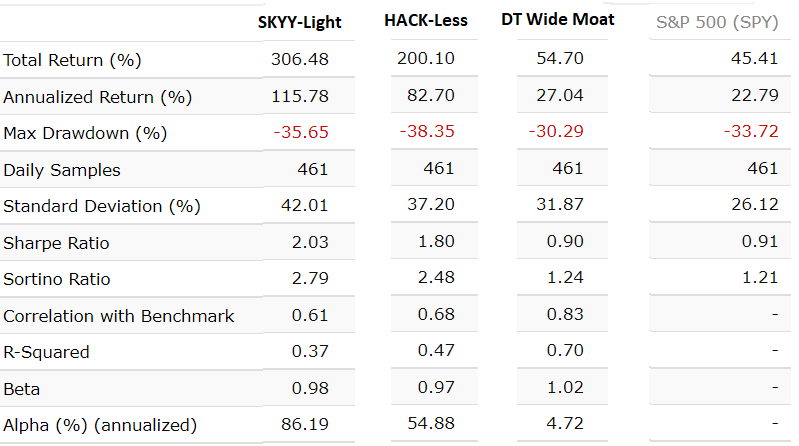This screenshot has height=446, width=799.
Task: Select the HACK-Less column header
Action: coord(427,20)
